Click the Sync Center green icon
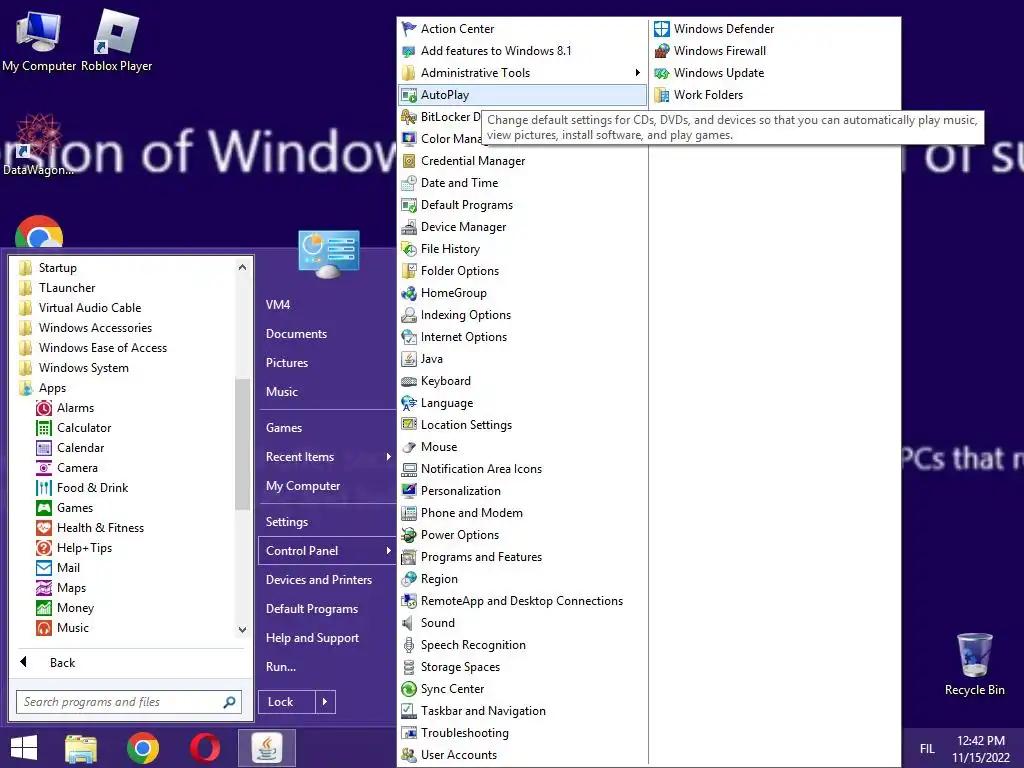1024x768 pixels. pyautogui.click(x=409, y=689)
